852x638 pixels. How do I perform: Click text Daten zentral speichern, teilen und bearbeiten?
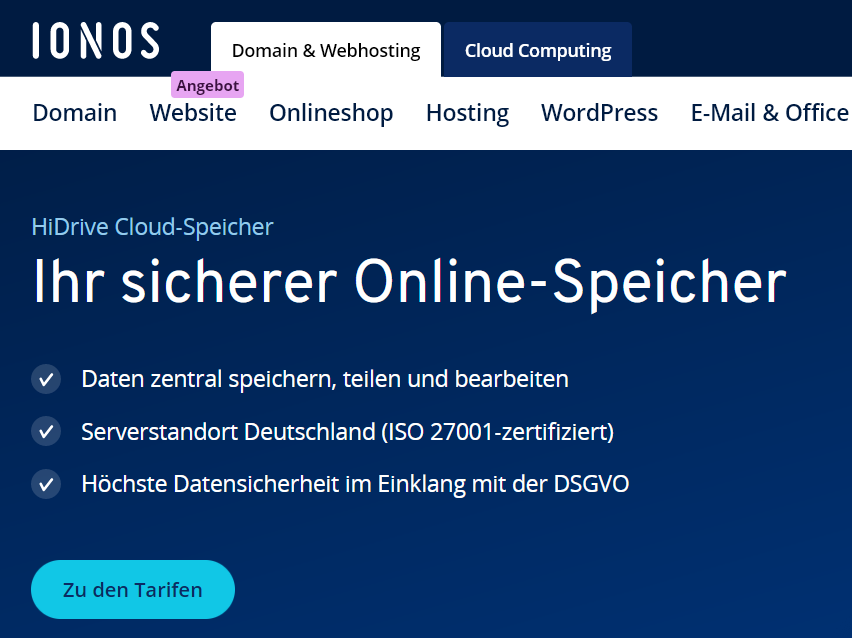tap(325, 379)
